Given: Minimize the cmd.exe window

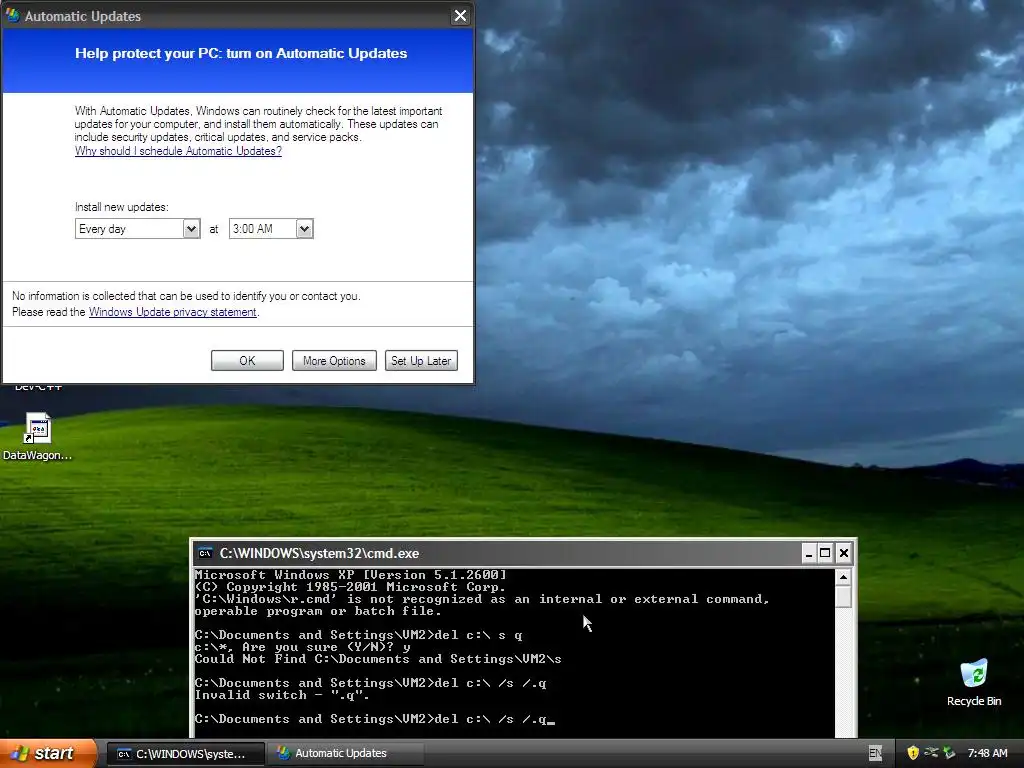Looking at the screenshot, I should click(808, 553).
